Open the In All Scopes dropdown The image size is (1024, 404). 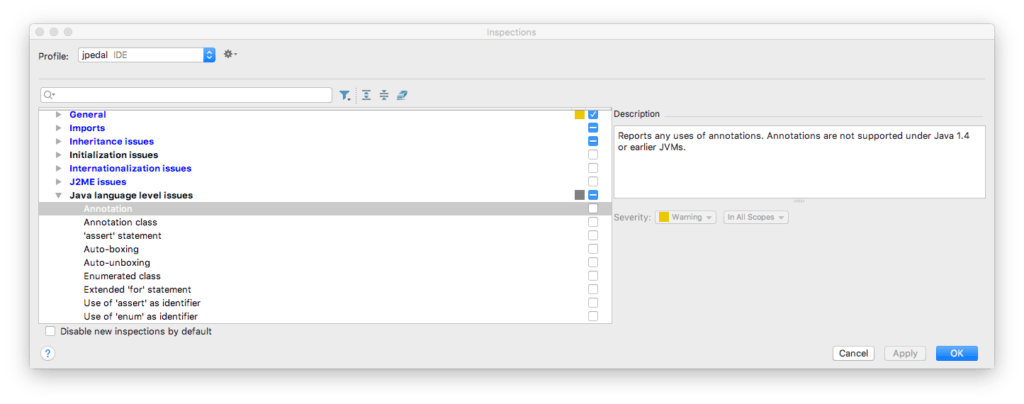tap(755, 217)
